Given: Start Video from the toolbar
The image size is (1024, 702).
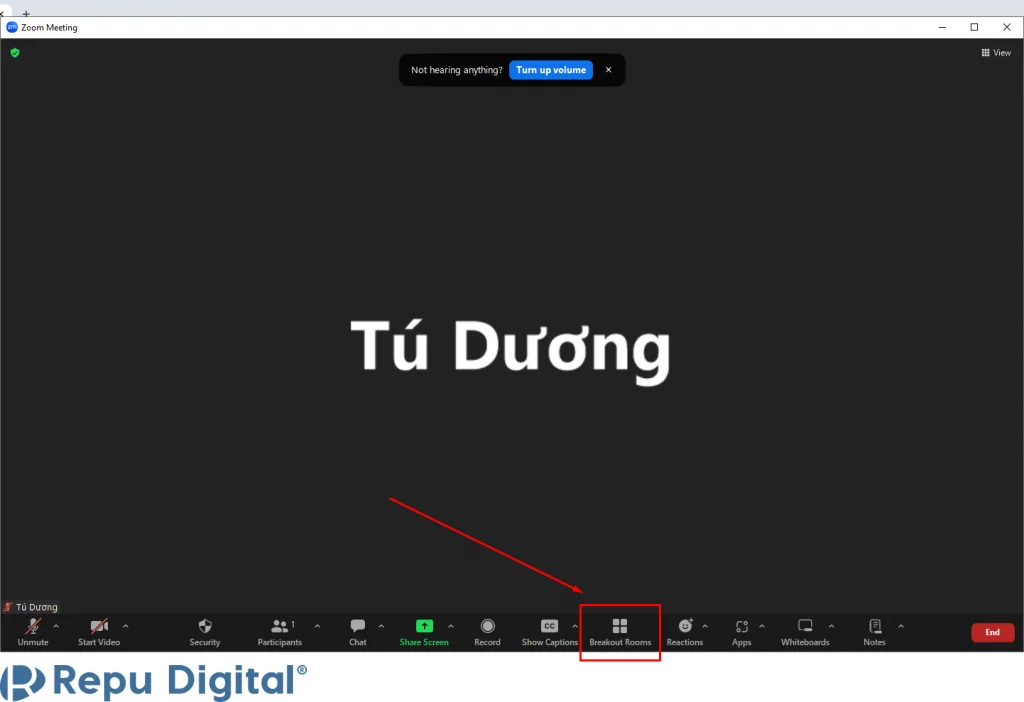Looking at the screenshot, I should click(x=99, y=631).
